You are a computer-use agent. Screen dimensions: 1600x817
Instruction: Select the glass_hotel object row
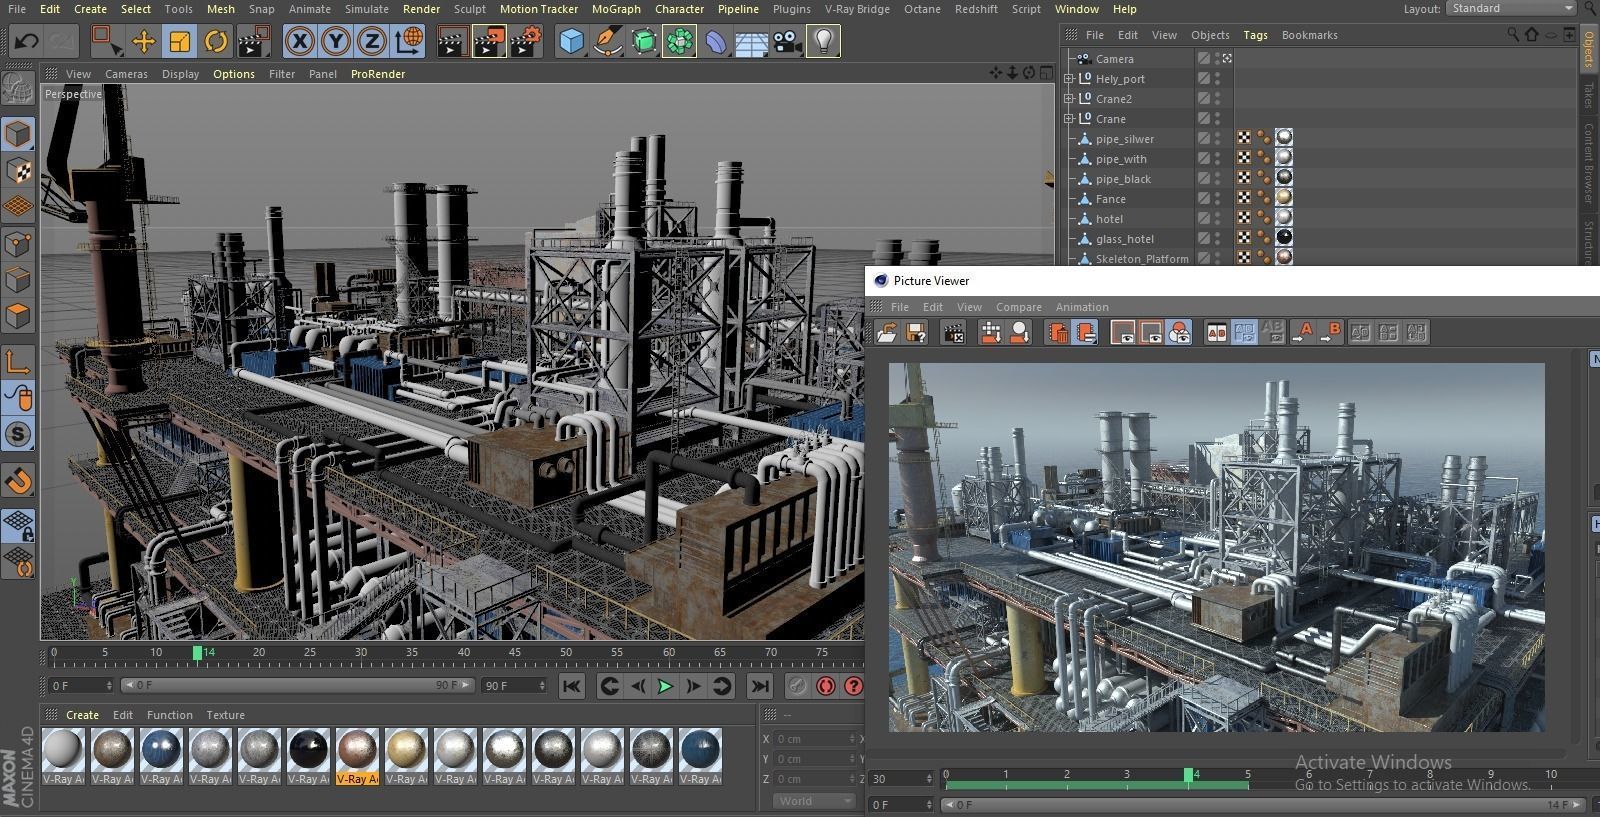1124,239
